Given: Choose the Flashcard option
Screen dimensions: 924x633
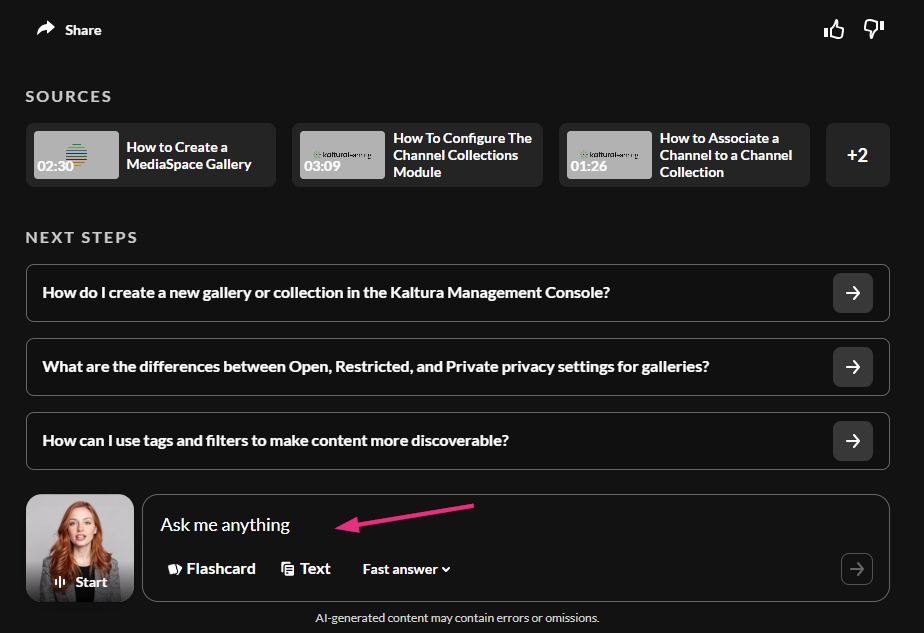Looking at the screenshot, I should pos(212,569).
